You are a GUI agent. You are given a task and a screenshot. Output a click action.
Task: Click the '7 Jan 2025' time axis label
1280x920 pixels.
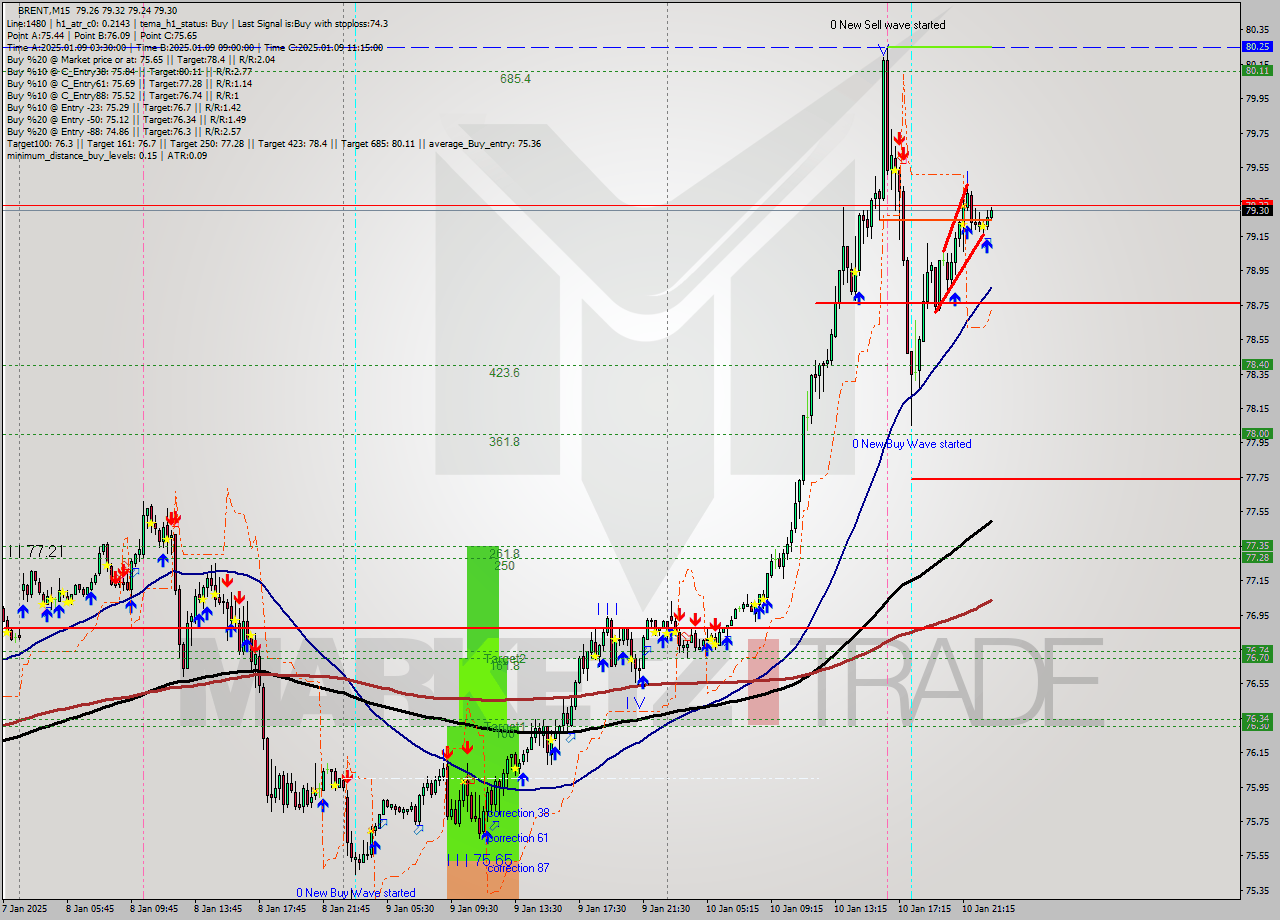25,909
